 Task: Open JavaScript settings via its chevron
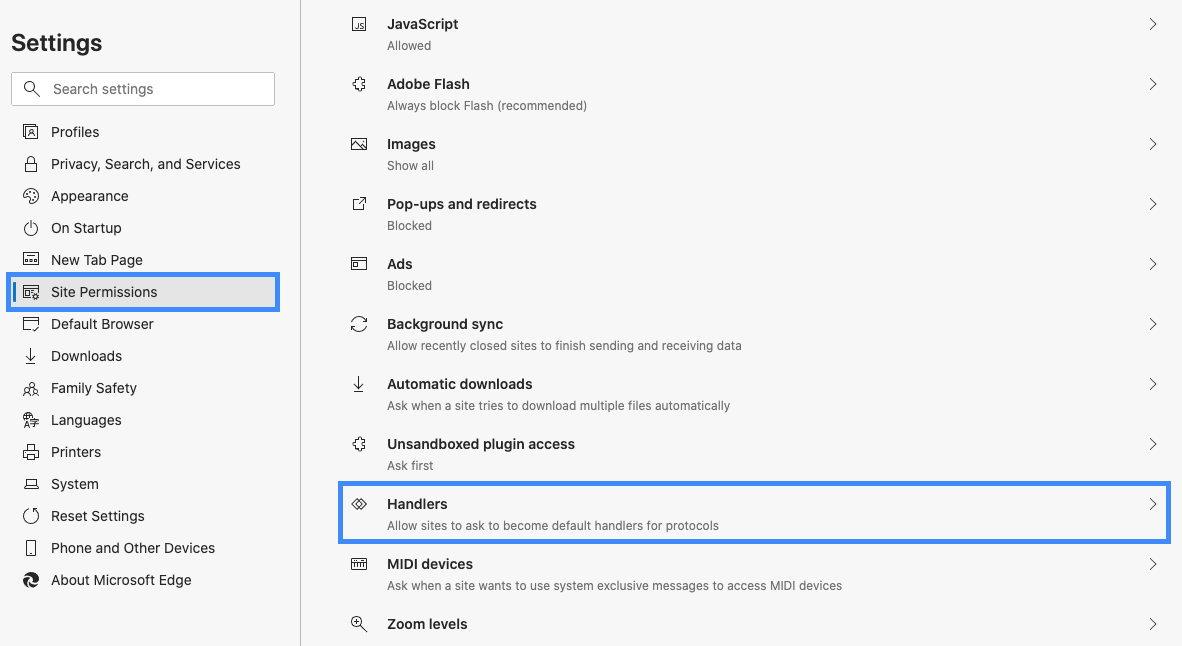1152,23
